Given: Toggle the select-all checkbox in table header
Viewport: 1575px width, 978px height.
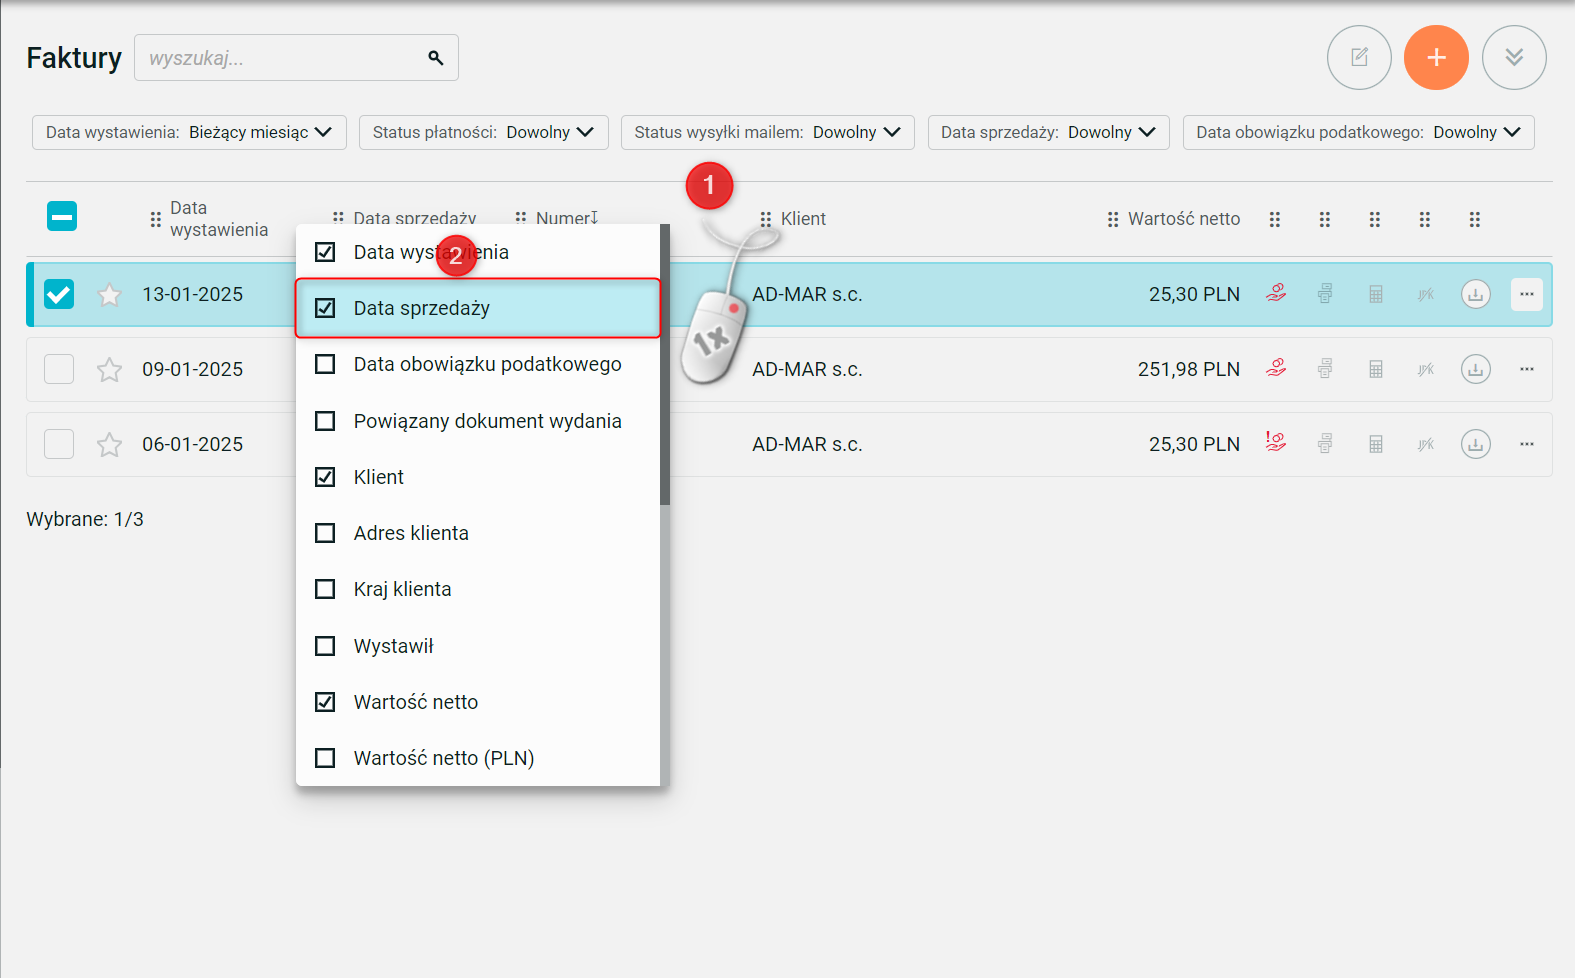Looking at the screenshot, I should pyautogui.click(x=62, y=216).
